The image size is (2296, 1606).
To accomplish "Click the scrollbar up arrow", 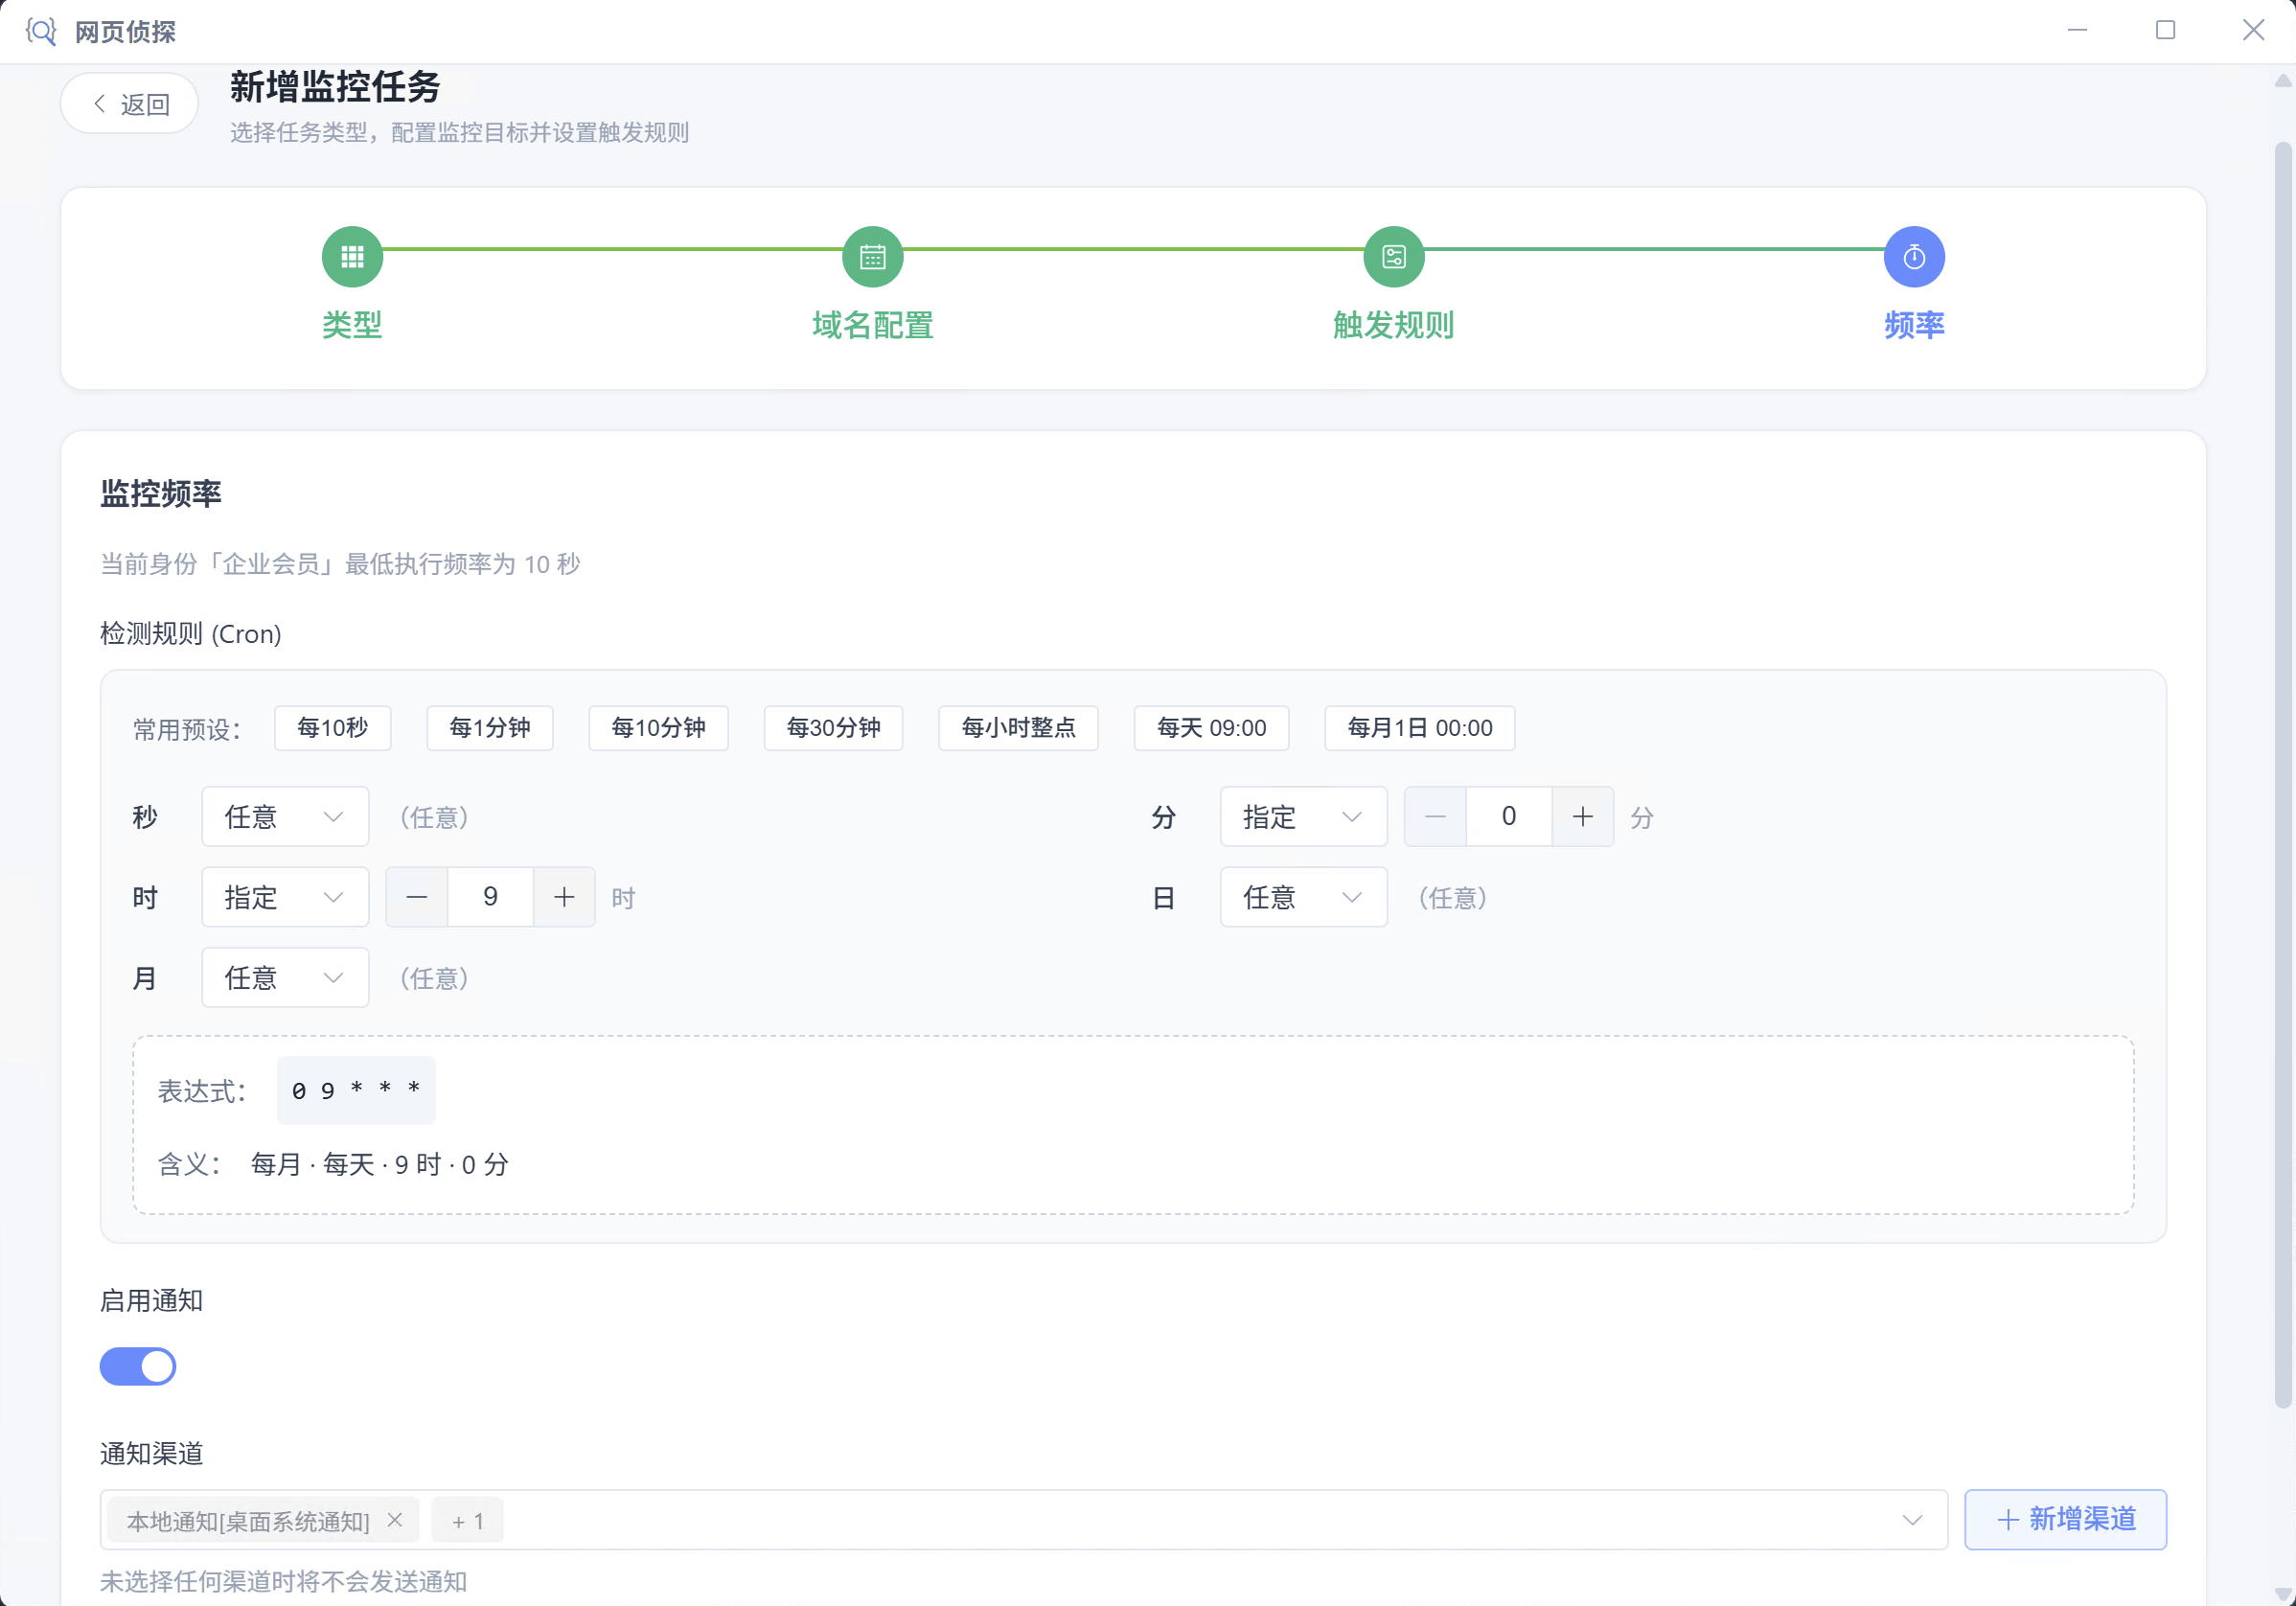I will click(x=2283, y=81).
